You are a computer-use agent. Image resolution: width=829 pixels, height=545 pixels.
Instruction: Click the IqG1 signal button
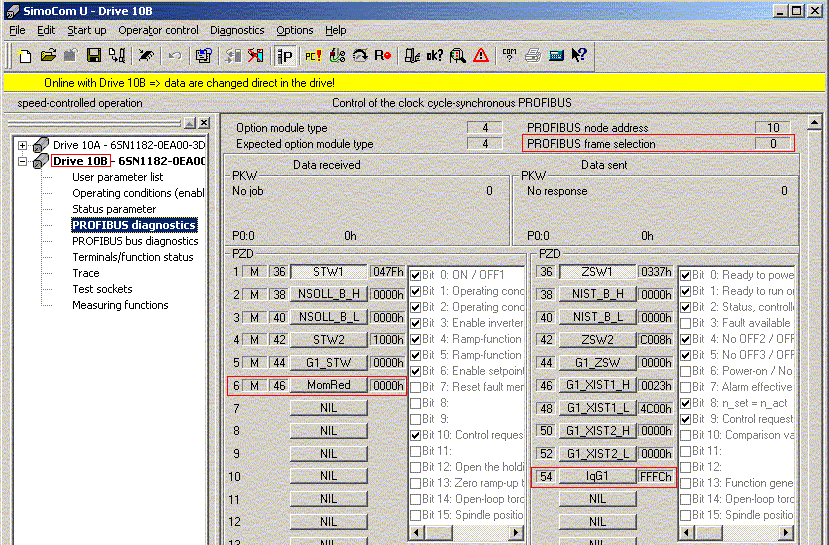pyautogui.click(x=597, y=476)
